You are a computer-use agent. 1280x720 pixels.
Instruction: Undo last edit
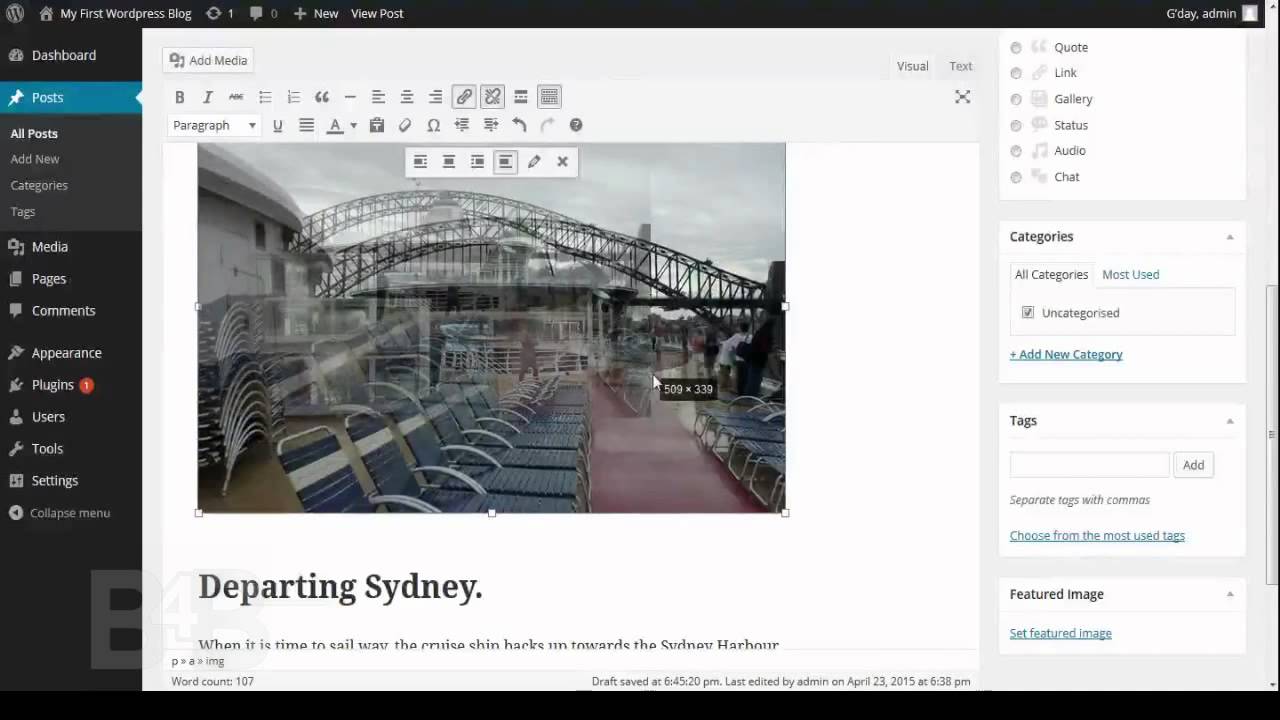[x=519, y=125]
